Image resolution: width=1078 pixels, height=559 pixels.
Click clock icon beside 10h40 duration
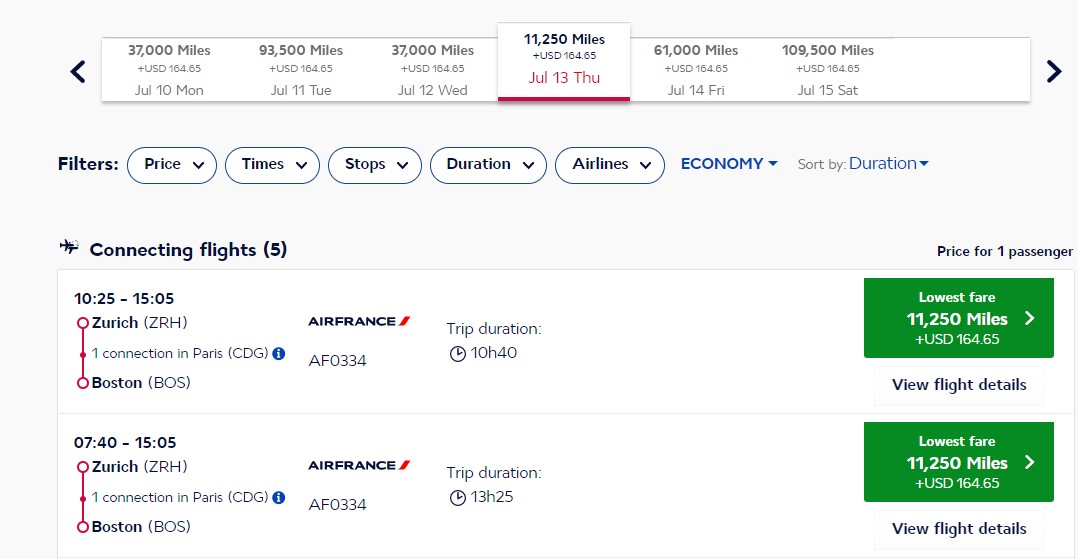(458, 353)
